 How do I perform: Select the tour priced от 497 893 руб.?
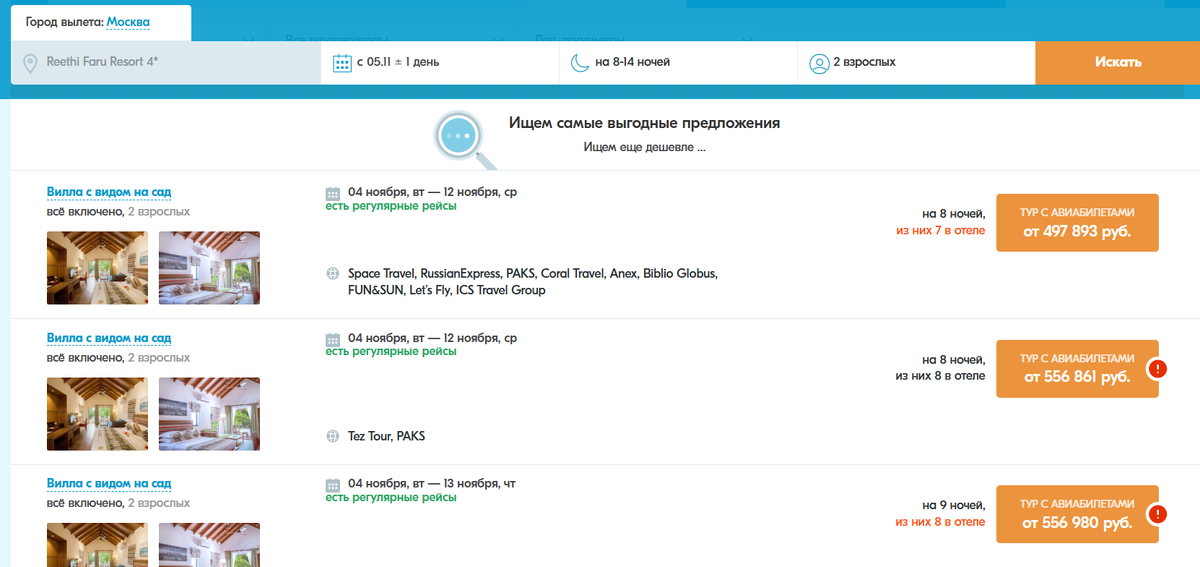(x=1077, y=223)
